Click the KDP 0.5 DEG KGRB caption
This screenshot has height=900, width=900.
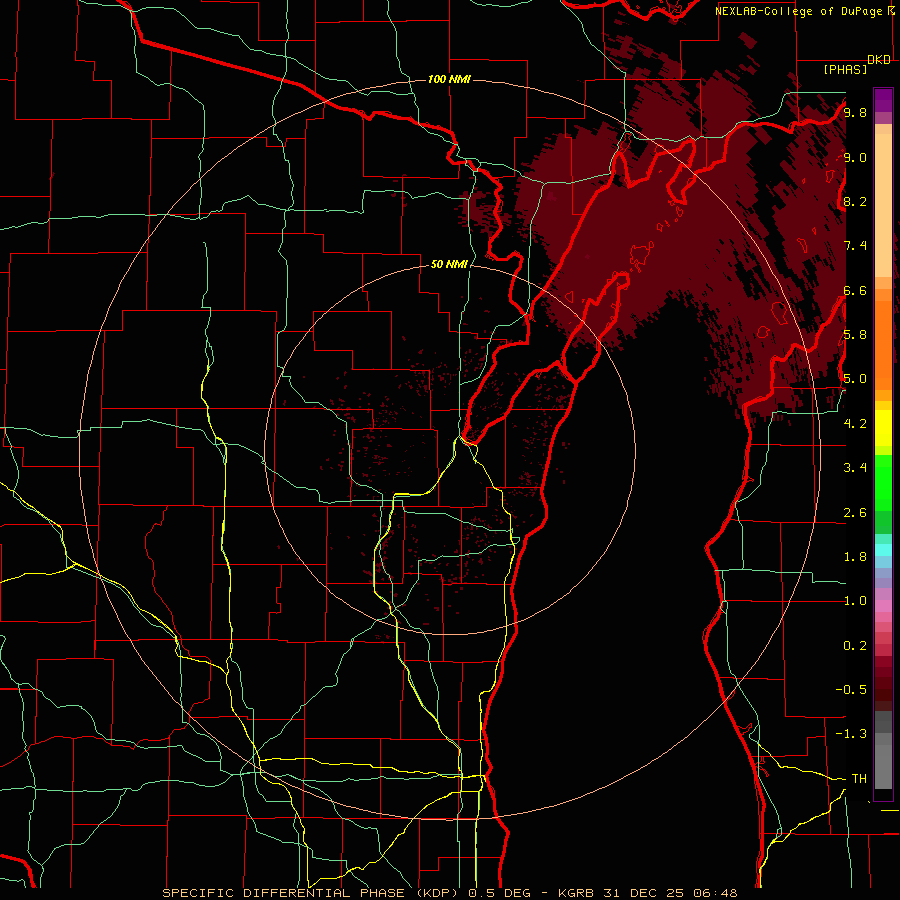pyautogui.click(x=449, y=893)
